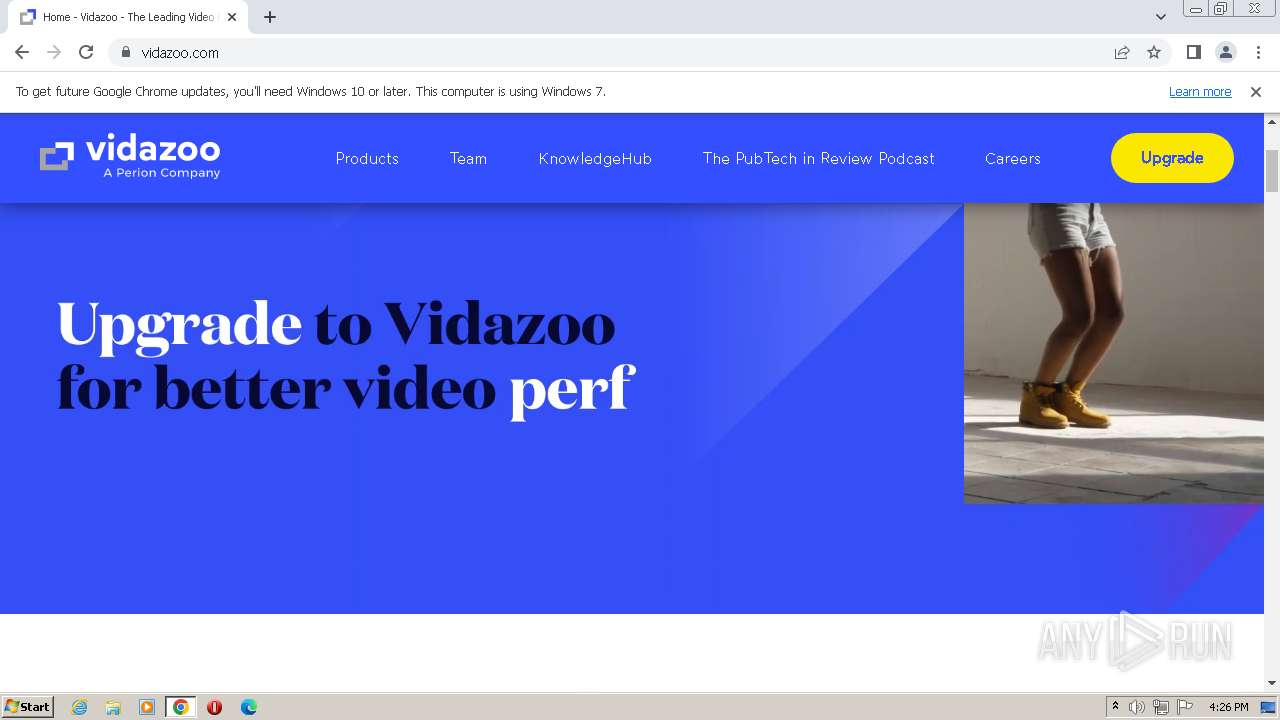This screenshot has width=1280, height=720.
Task: Expand the tab search chevron
Action: pyautogui.click(x=1160, y=17)
